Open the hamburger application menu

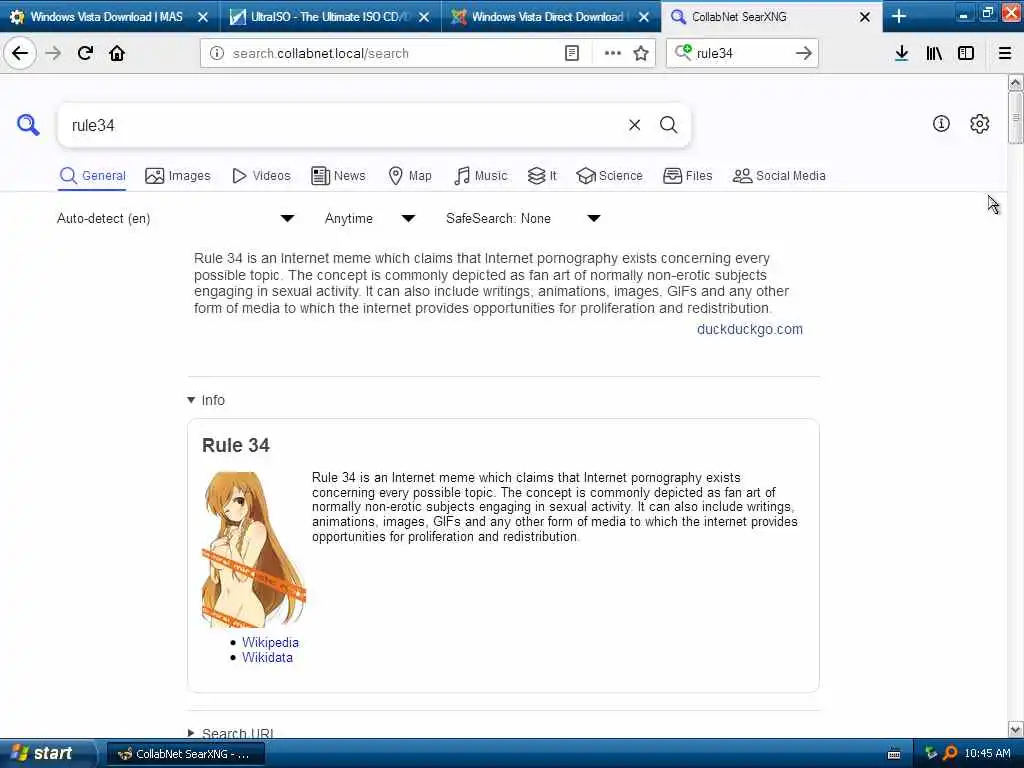(x=1004, y=53)
